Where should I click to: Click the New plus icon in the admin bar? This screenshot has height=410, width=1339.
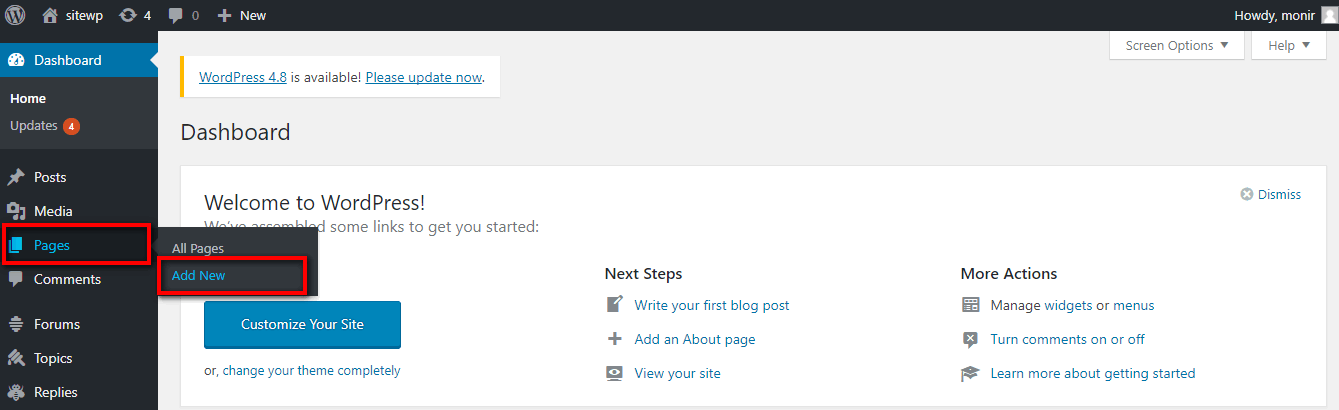click(224, 16)
